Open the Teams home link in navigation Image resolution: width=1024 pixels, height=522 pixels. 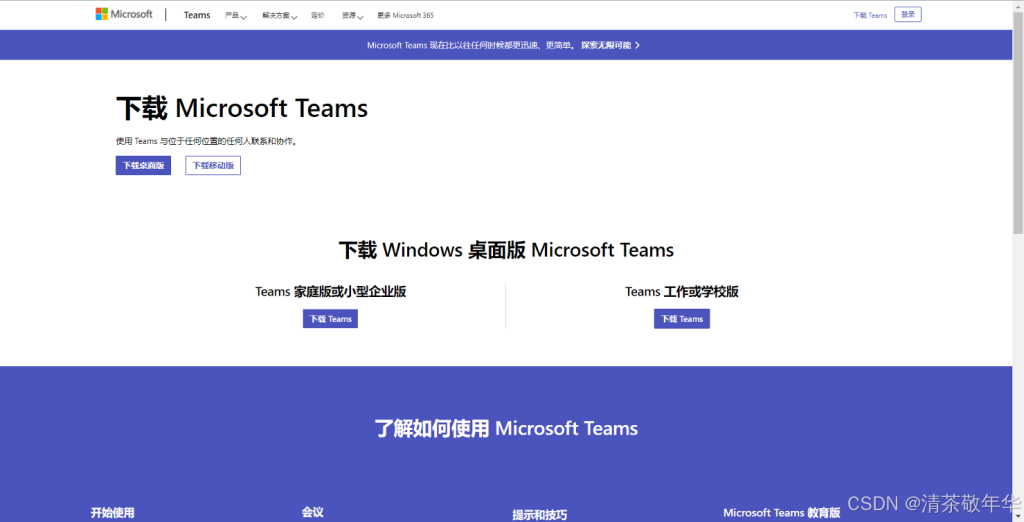click(197, 15)
